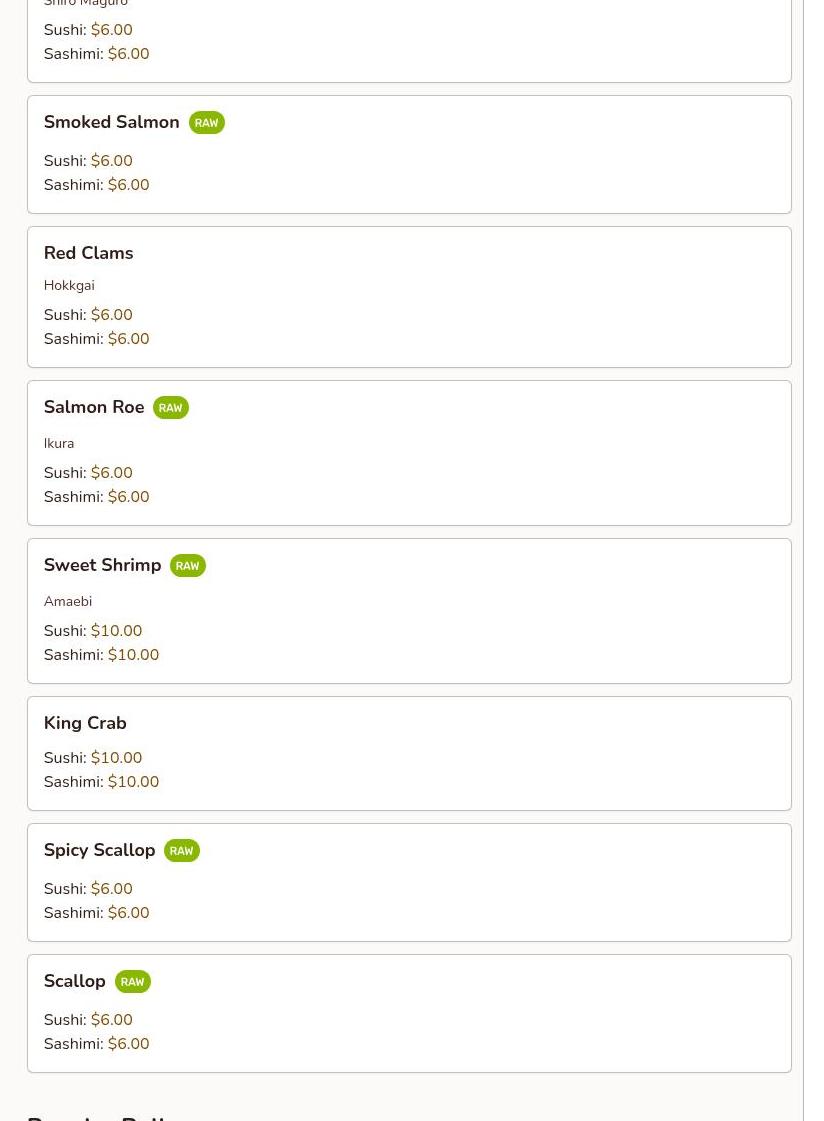Click the Salmon Roe item heading
Viewport: 824px width, 1121px height.
(x=94, y=407)
